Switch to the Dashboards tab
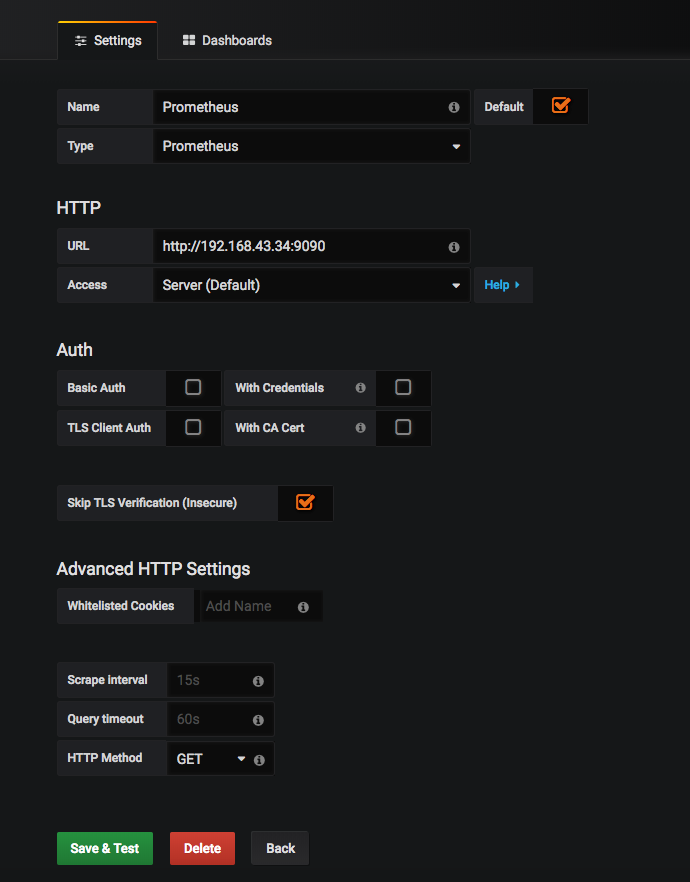The image size is (690, 882). coord(227,40)
